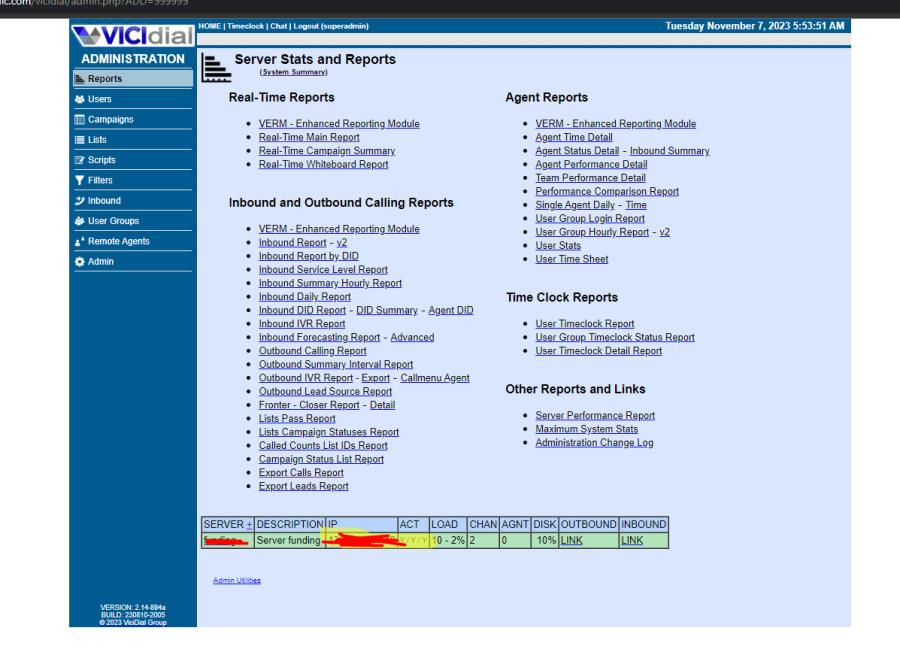The width and height of the screenshot is (900, 658).
Task: Open Advanced forecasting report link
Action: [x=412, y=338]
